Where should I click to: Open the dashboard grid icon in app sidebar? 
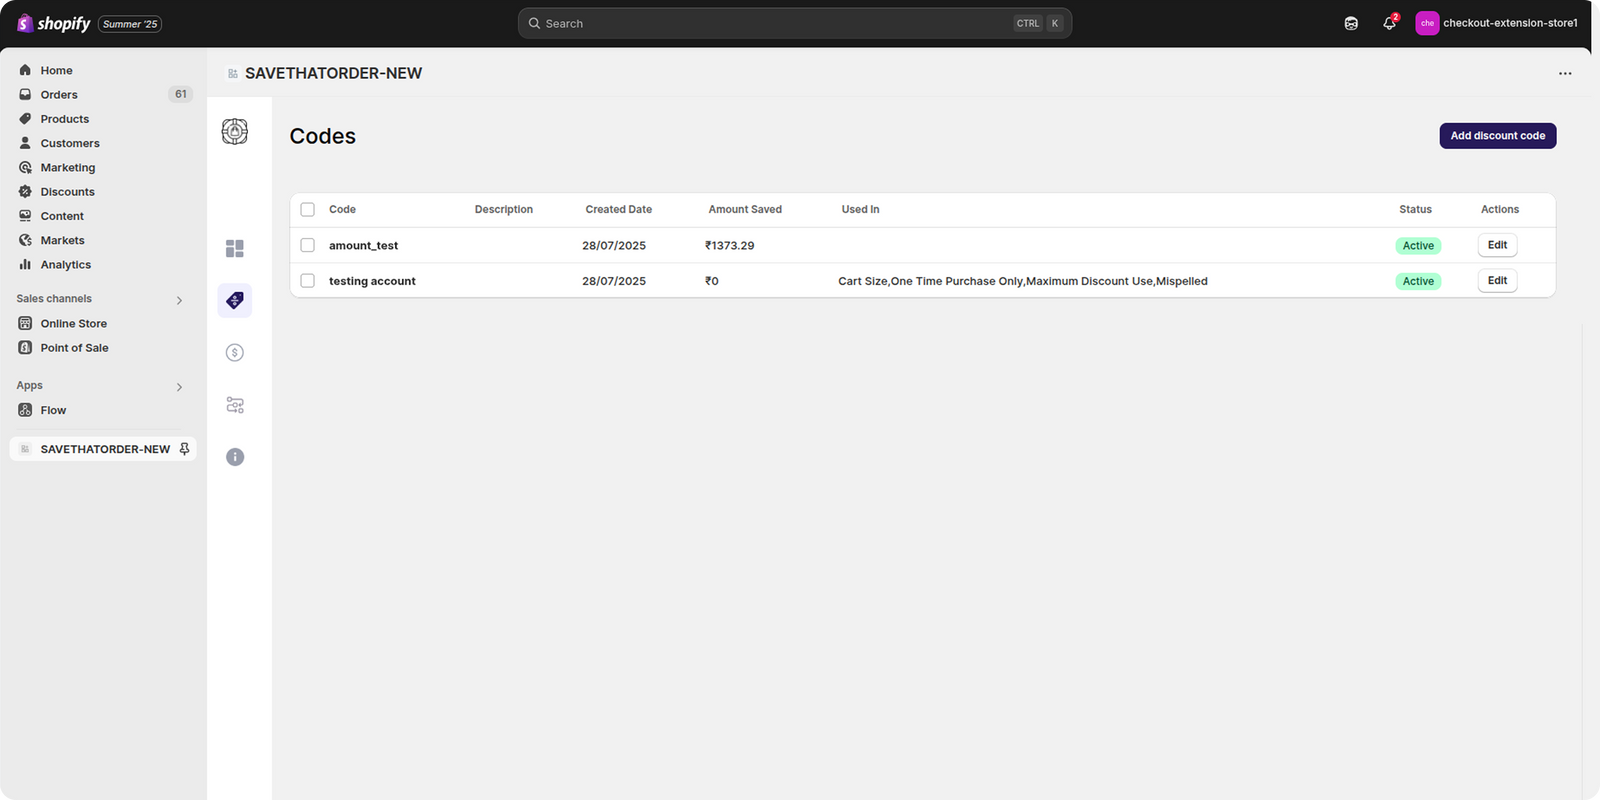coord(235,249)
